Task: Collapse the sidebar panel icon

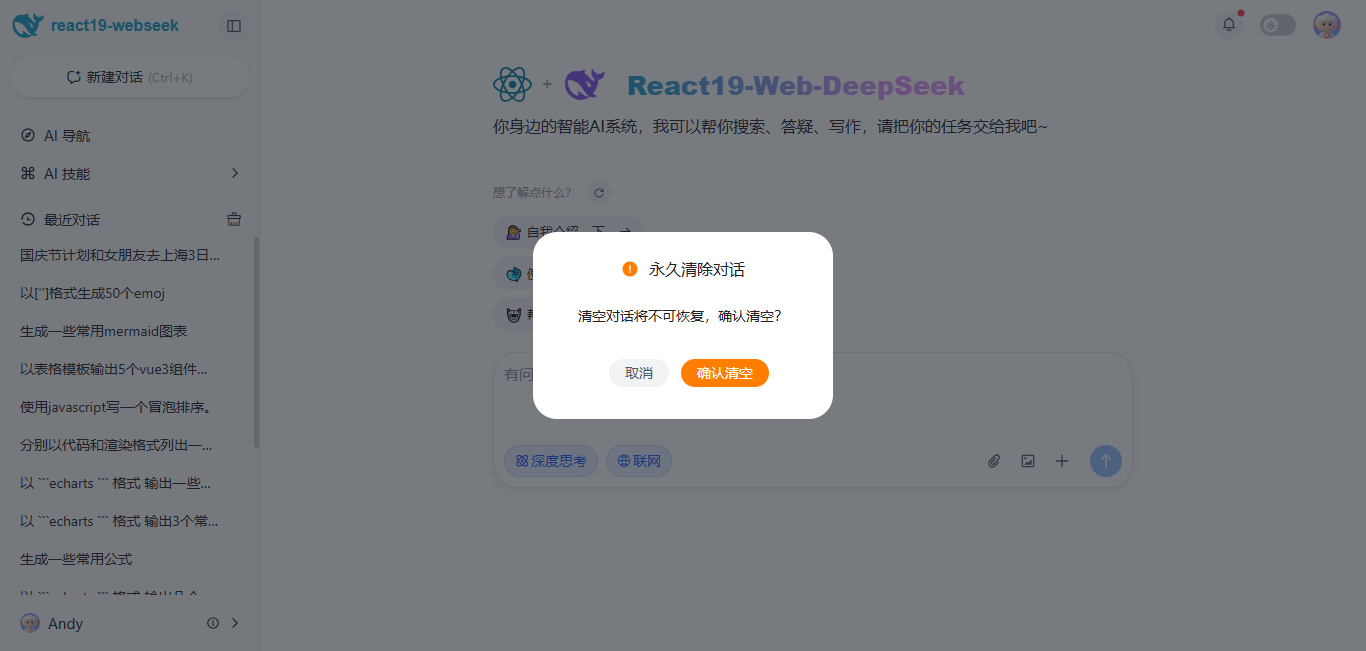Action: tap(234, 26)
